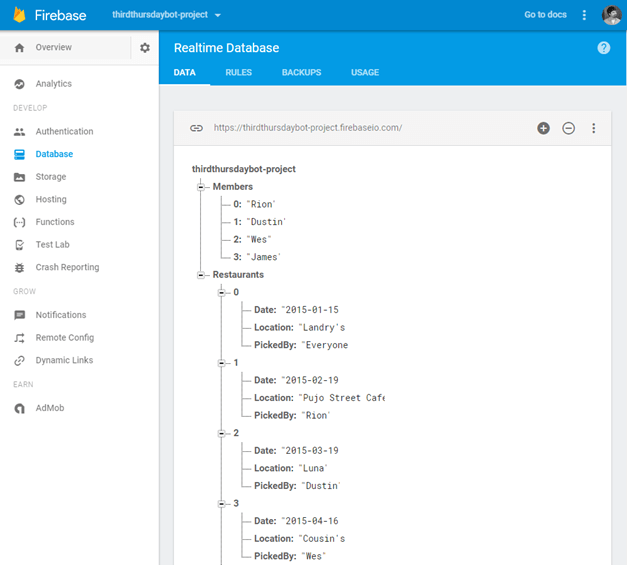Viewport: 627px width, 565px height.
Task: Click Date value "2015-01-15"
Action: click(x=310, y=310)
